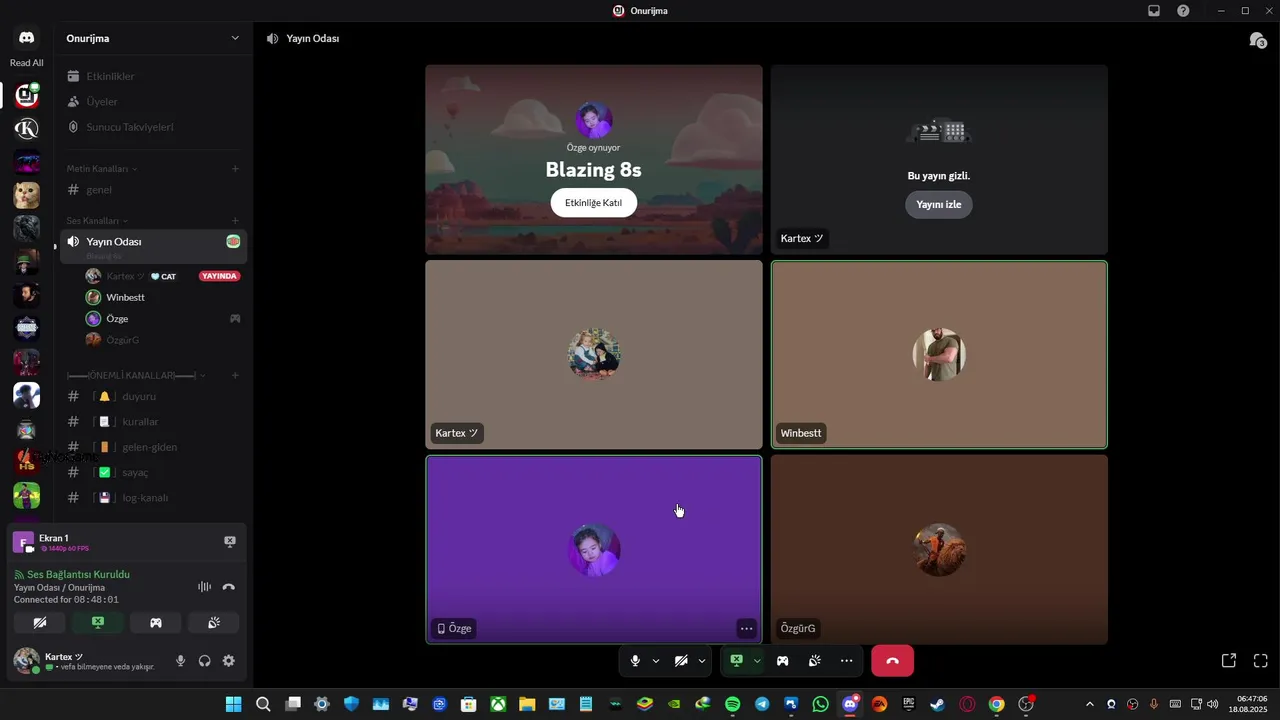The height and width of the screenshot is (720, 1280).
Task: Open Google Chrome from the taskbar
Action: [x=996, y=704]
